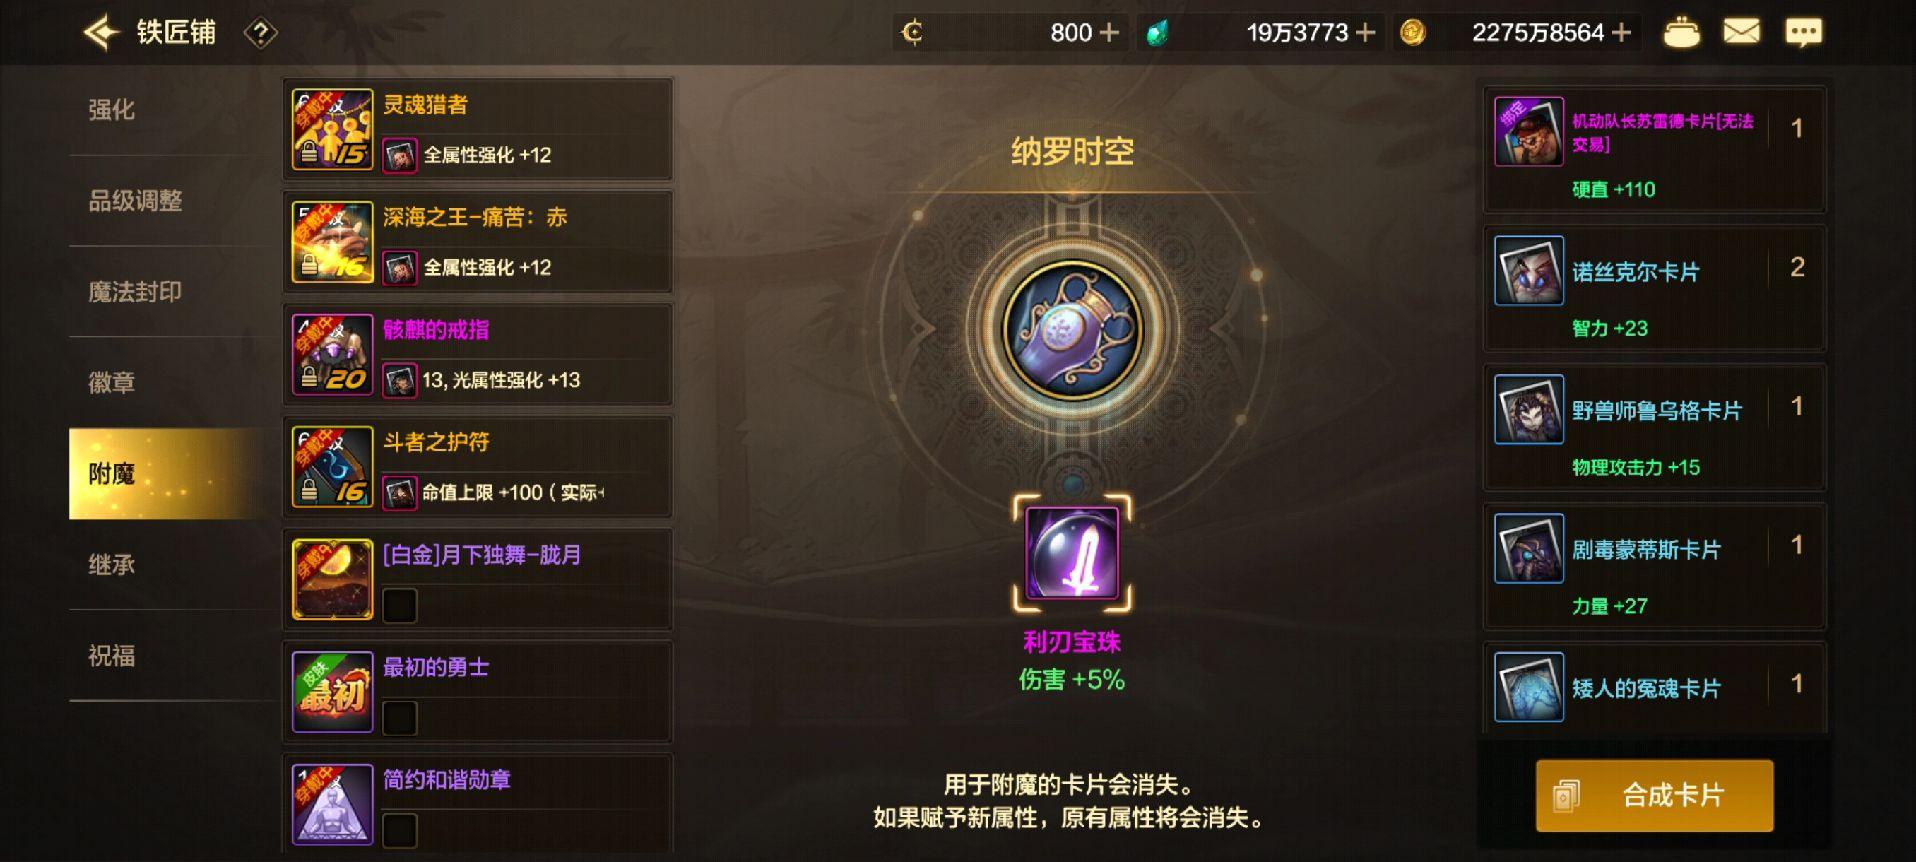Image resolution: width=1916 pixels, height=862 pixels.
Task: Choose the 剧毒蒙蒂斯卡片 card
Action: point(1654,567)
